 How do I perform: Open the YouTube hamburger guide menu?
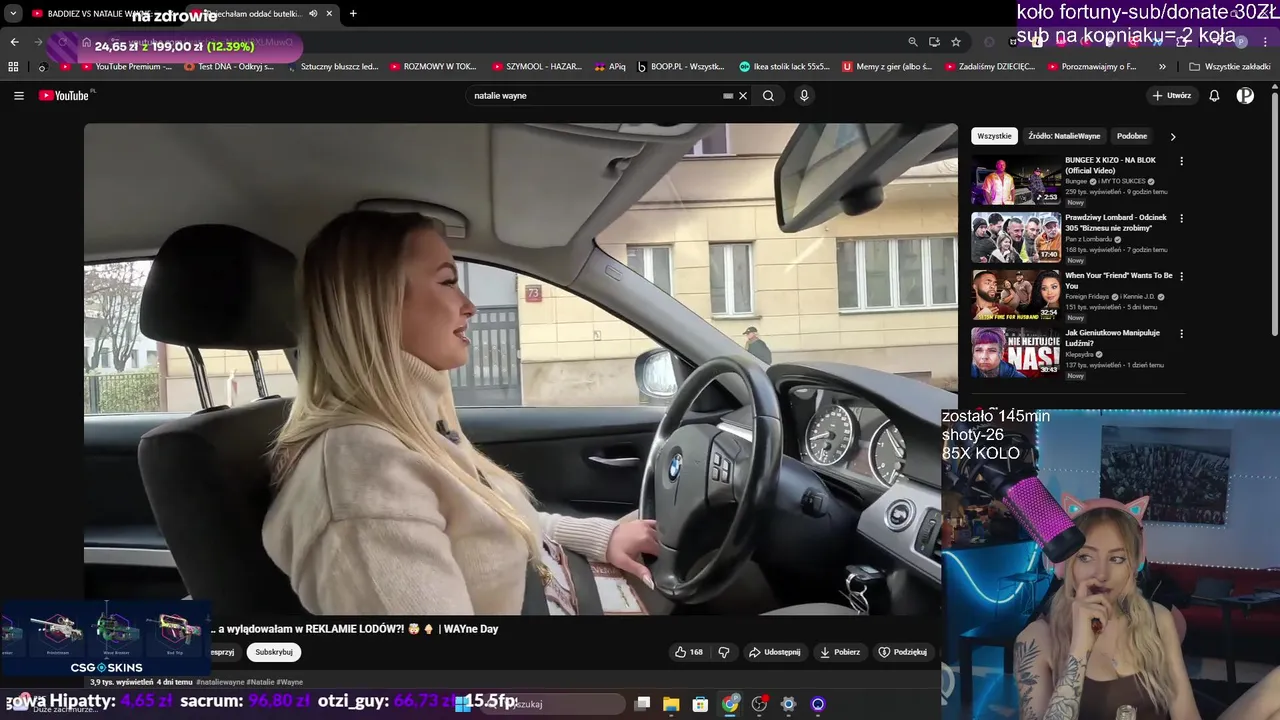point(18,96)
